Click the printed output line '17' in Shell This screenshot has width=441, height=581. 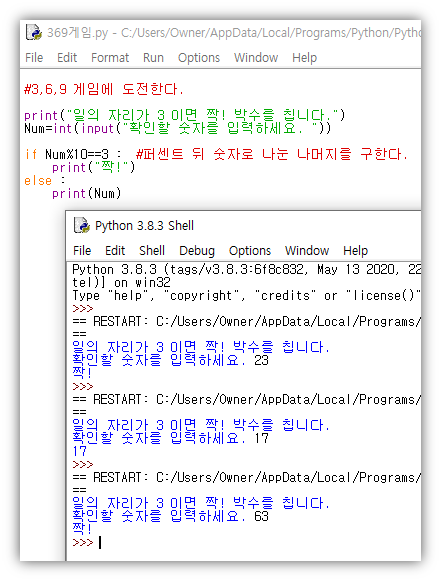[80, 451]
